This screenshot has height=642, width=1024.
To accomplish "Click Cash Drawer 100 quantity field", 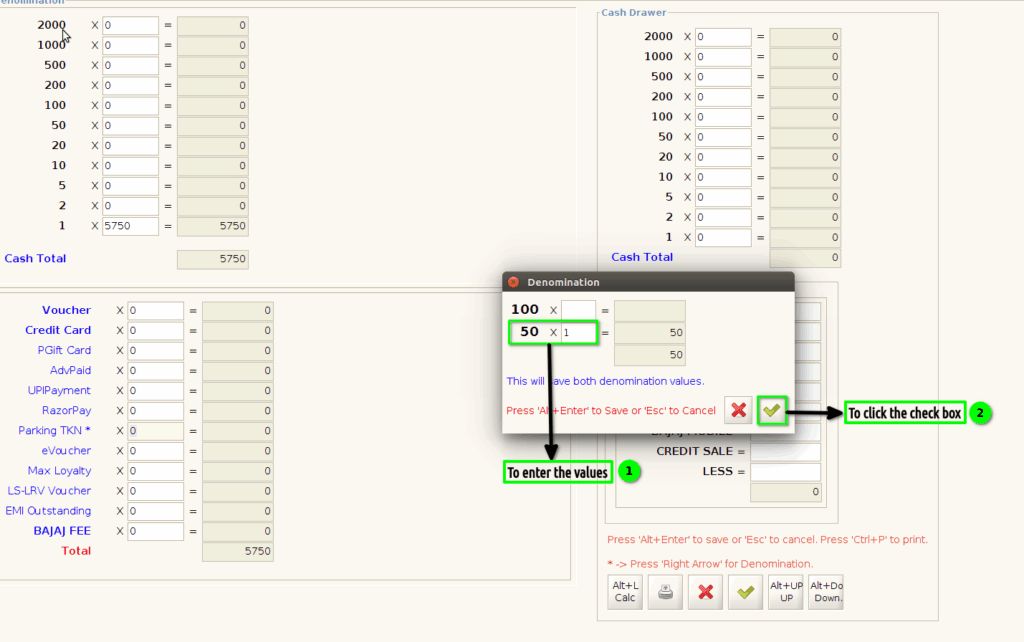I will [x=723, y=117].
